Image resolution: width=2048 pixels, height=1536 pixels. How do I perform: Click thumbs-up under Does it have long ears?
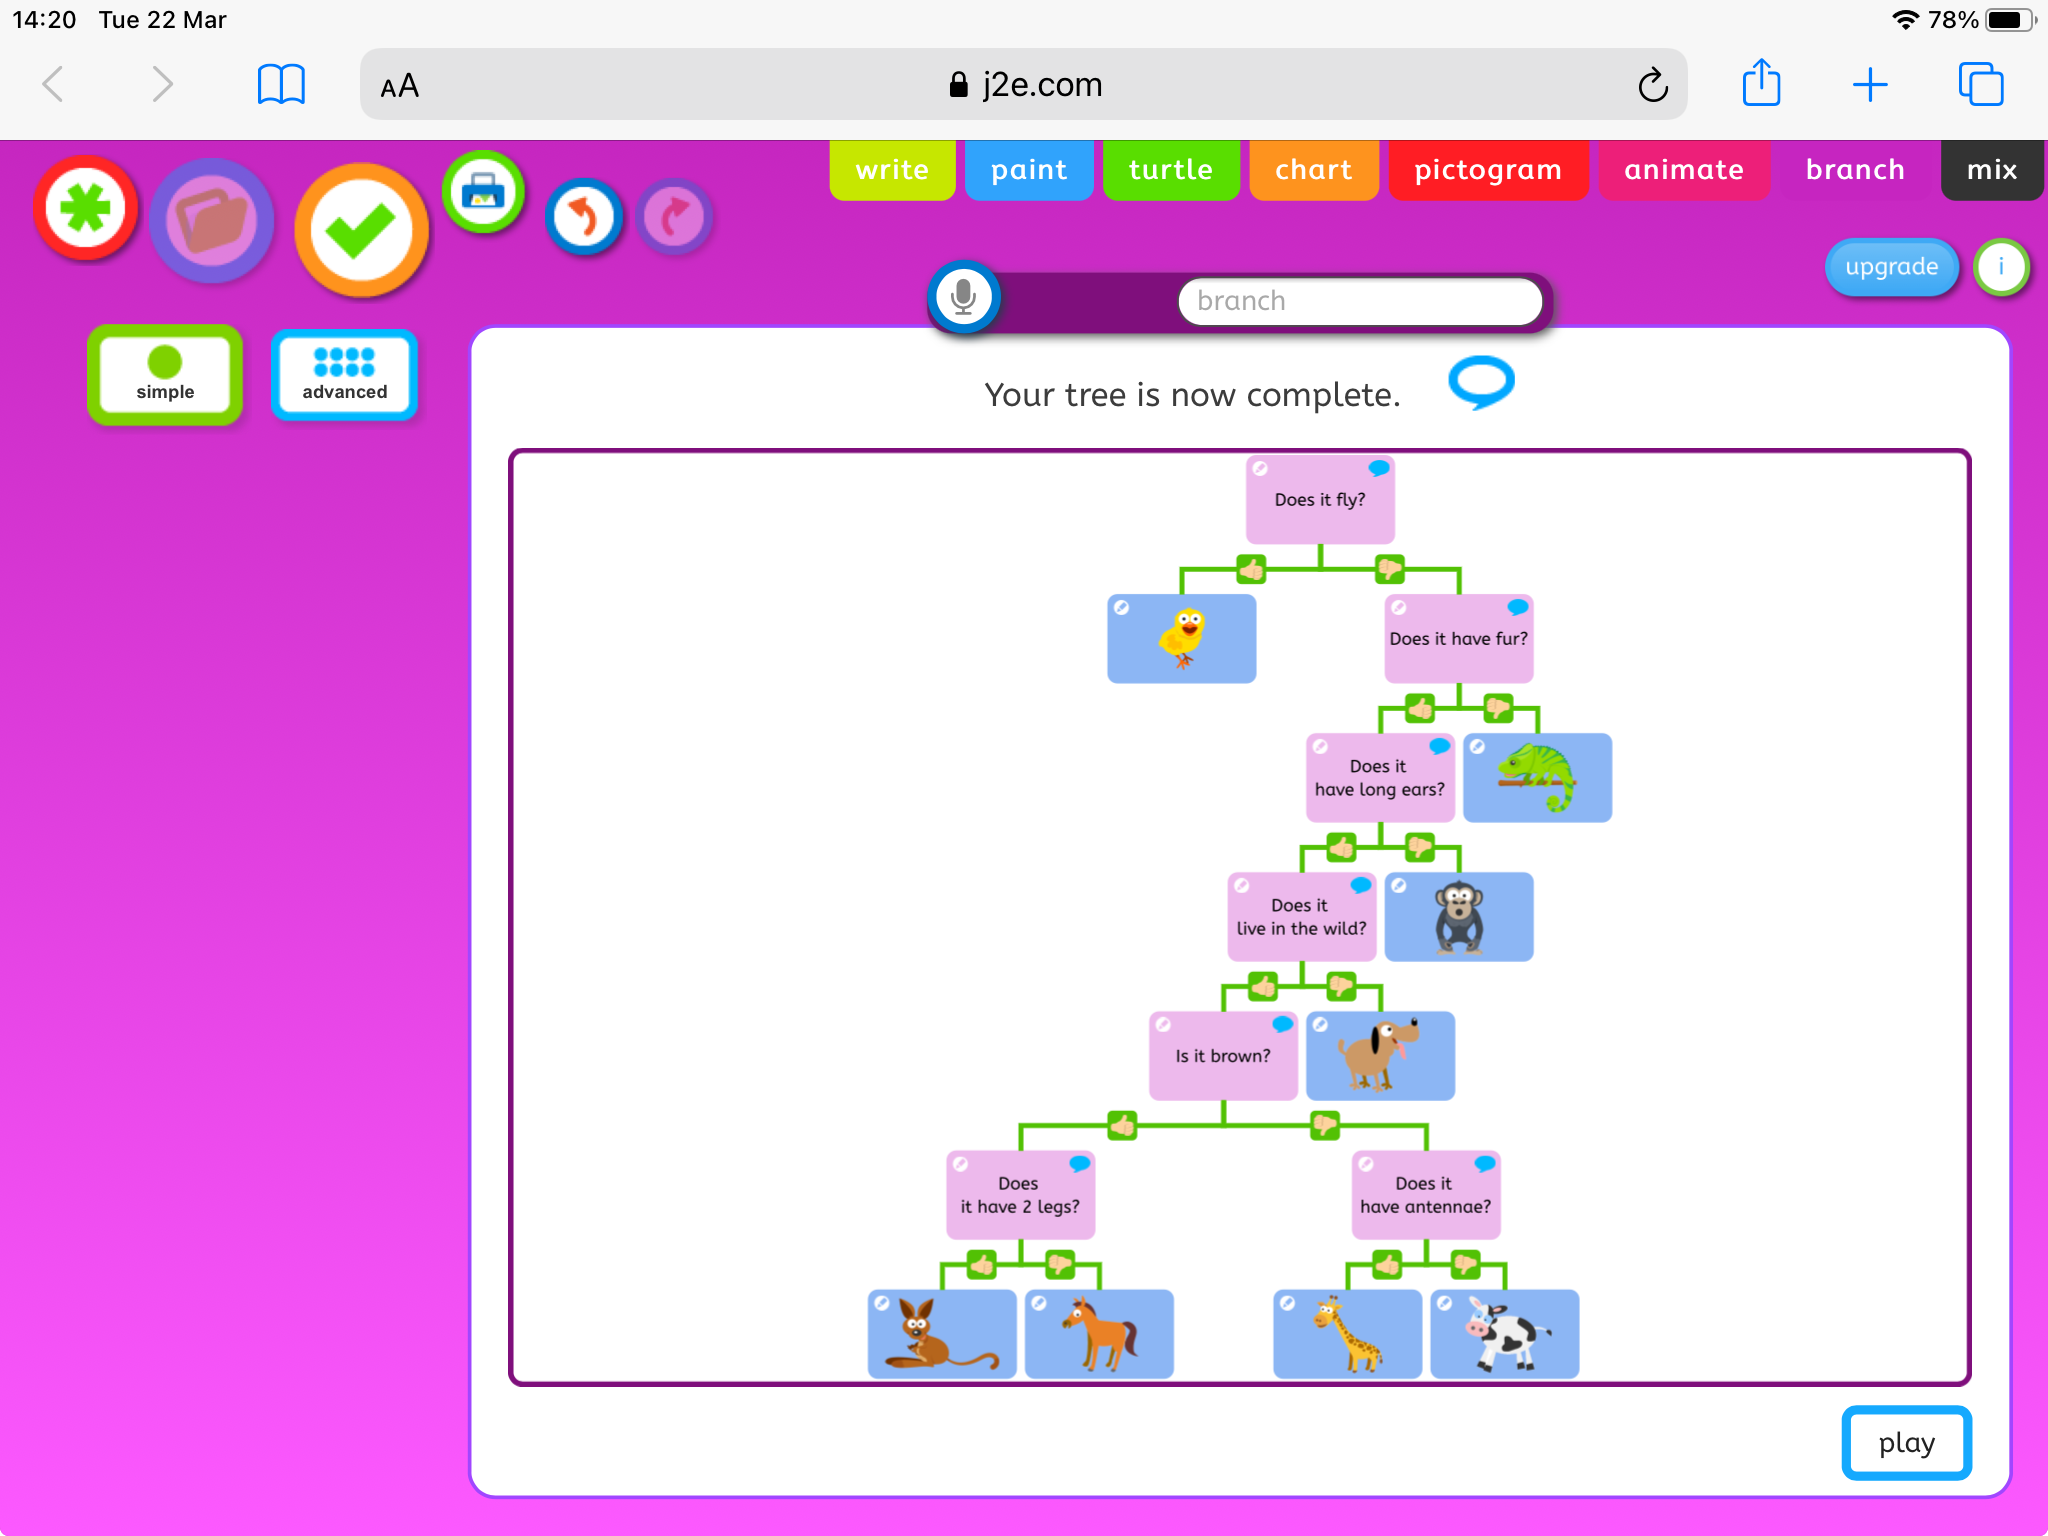point(1342,848)
